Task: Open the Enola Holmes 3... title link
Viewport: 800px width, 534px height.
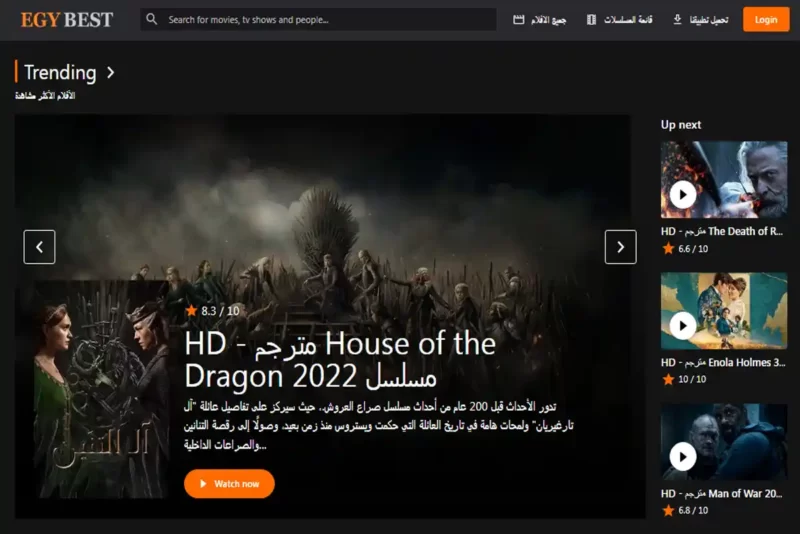Action: click(x=723, y=363)
